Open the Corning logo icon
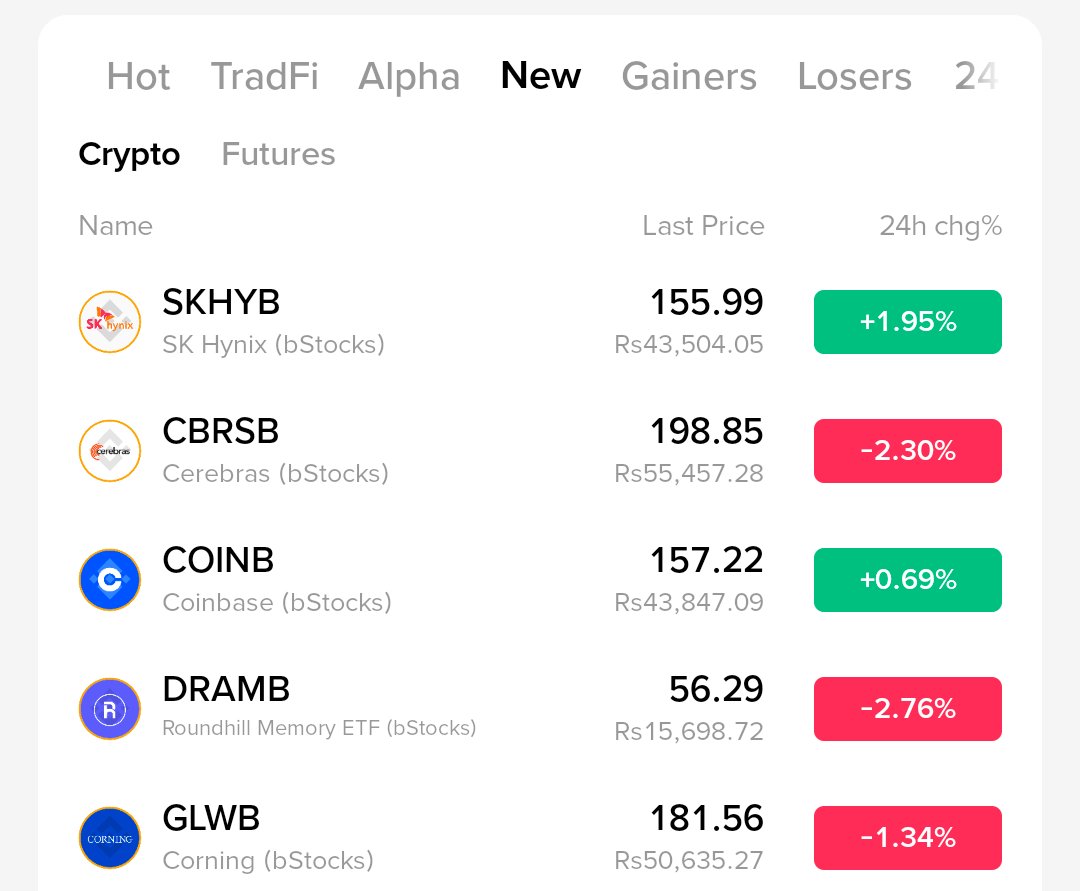 110,838
